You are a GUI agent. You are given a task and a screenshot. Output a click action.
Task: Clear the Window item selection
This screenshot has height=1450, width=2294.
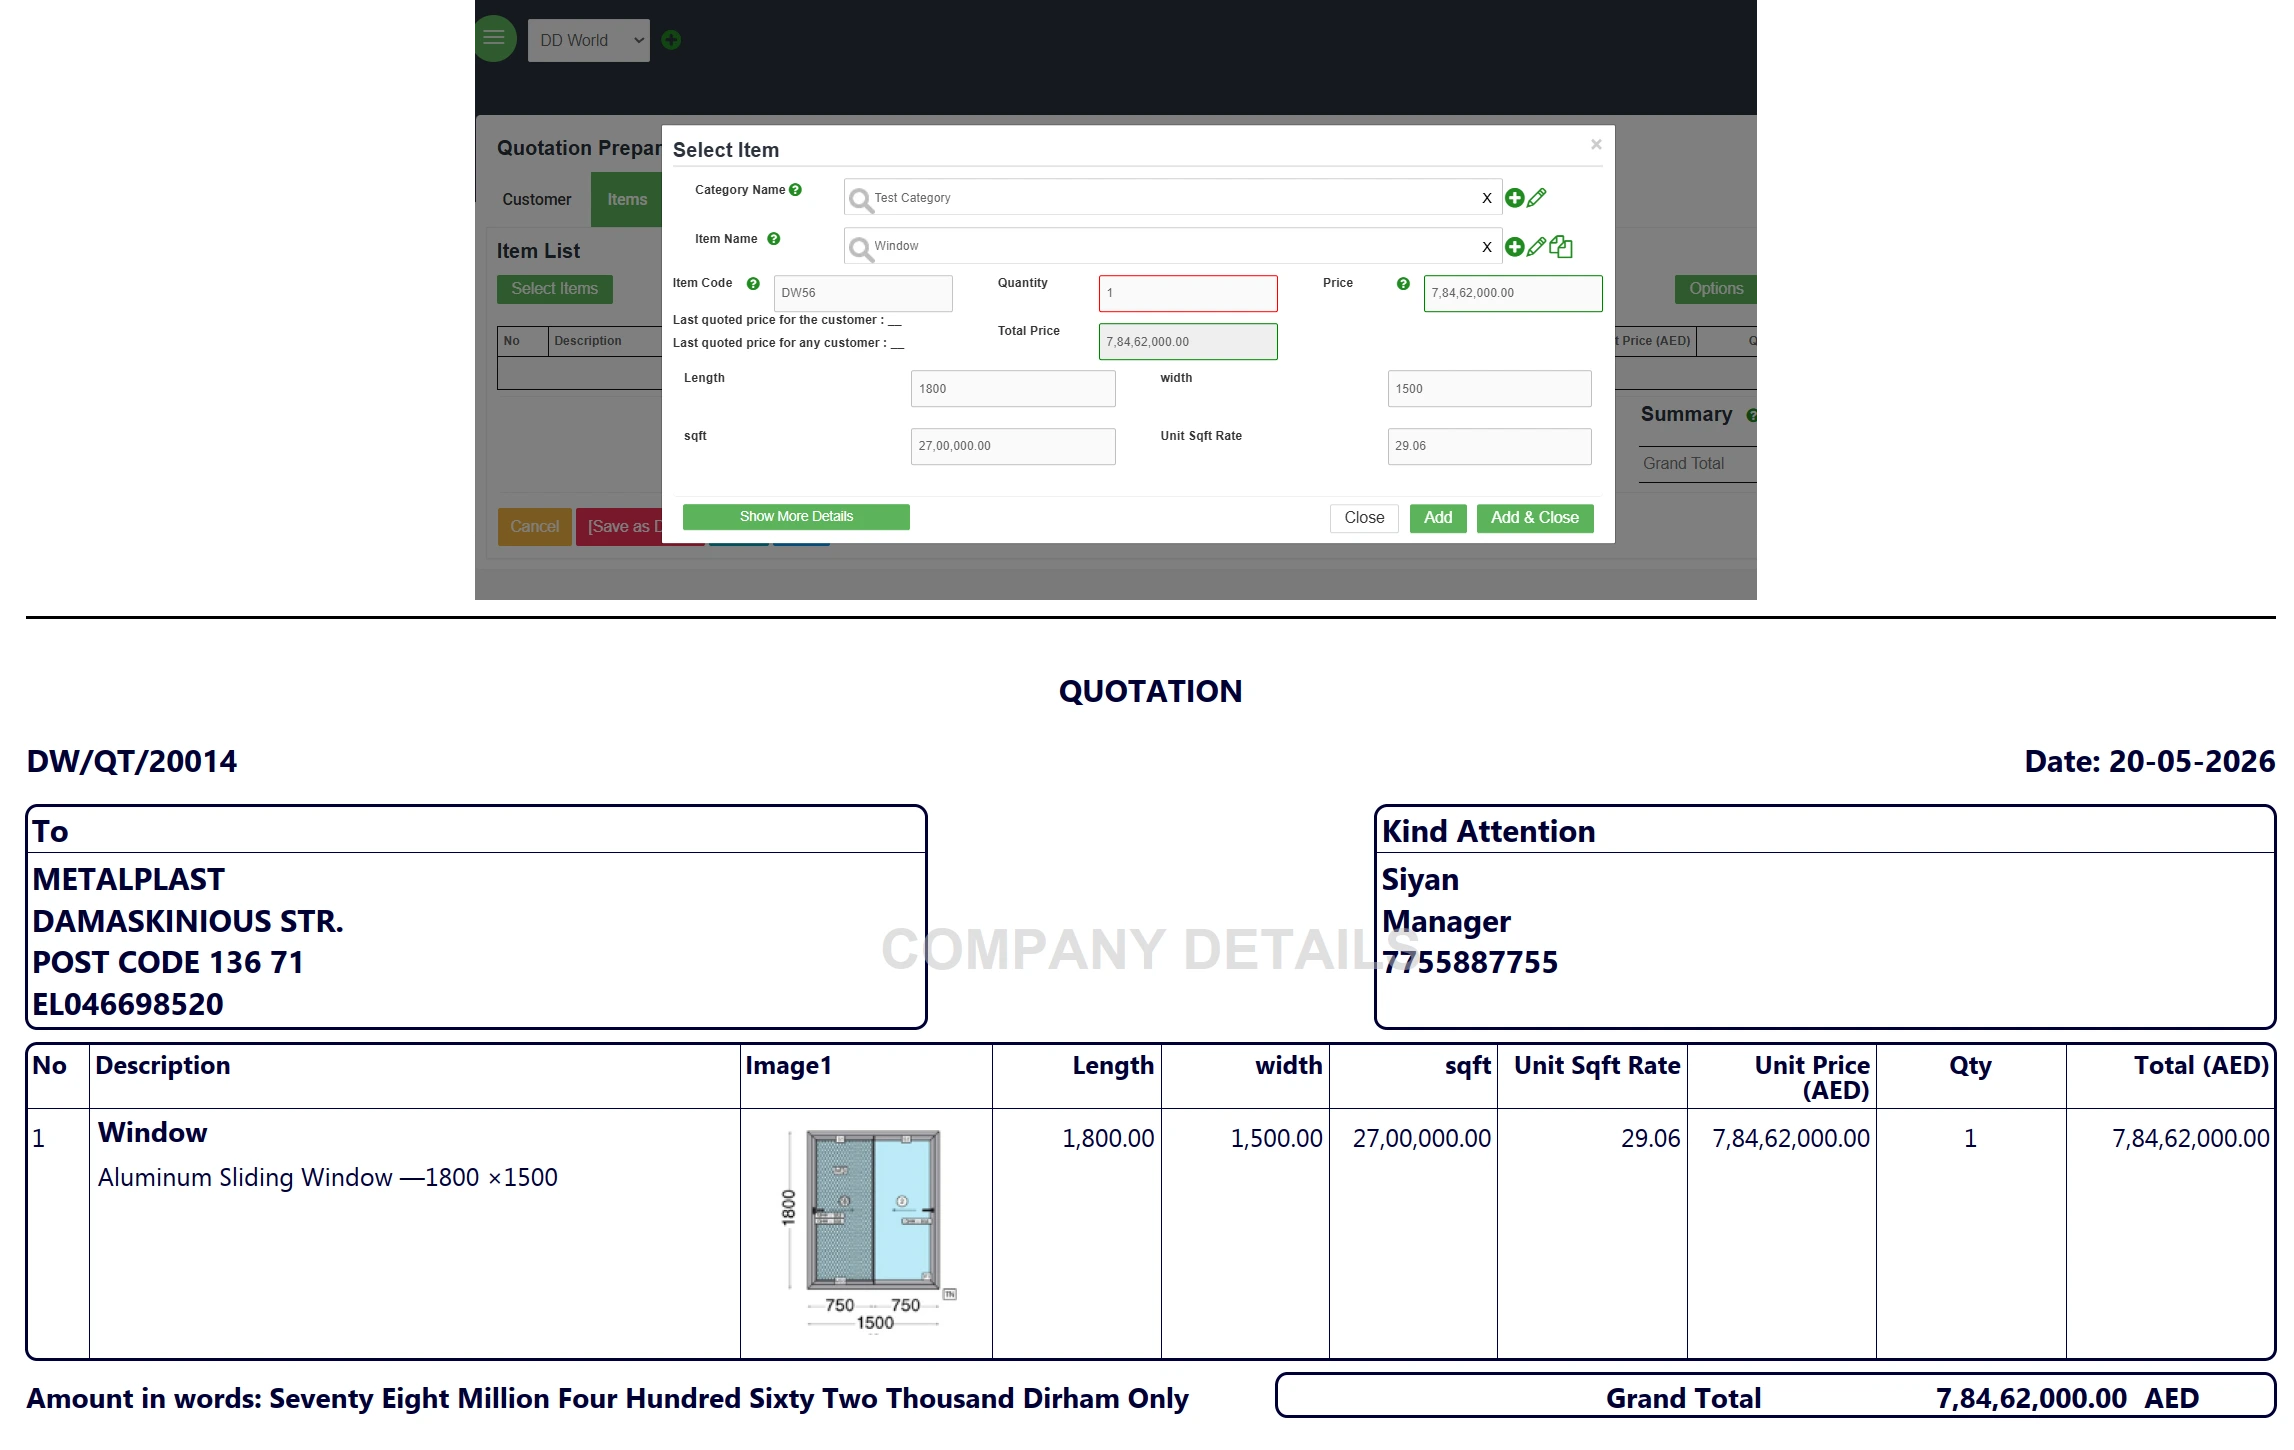(1487, 247)
